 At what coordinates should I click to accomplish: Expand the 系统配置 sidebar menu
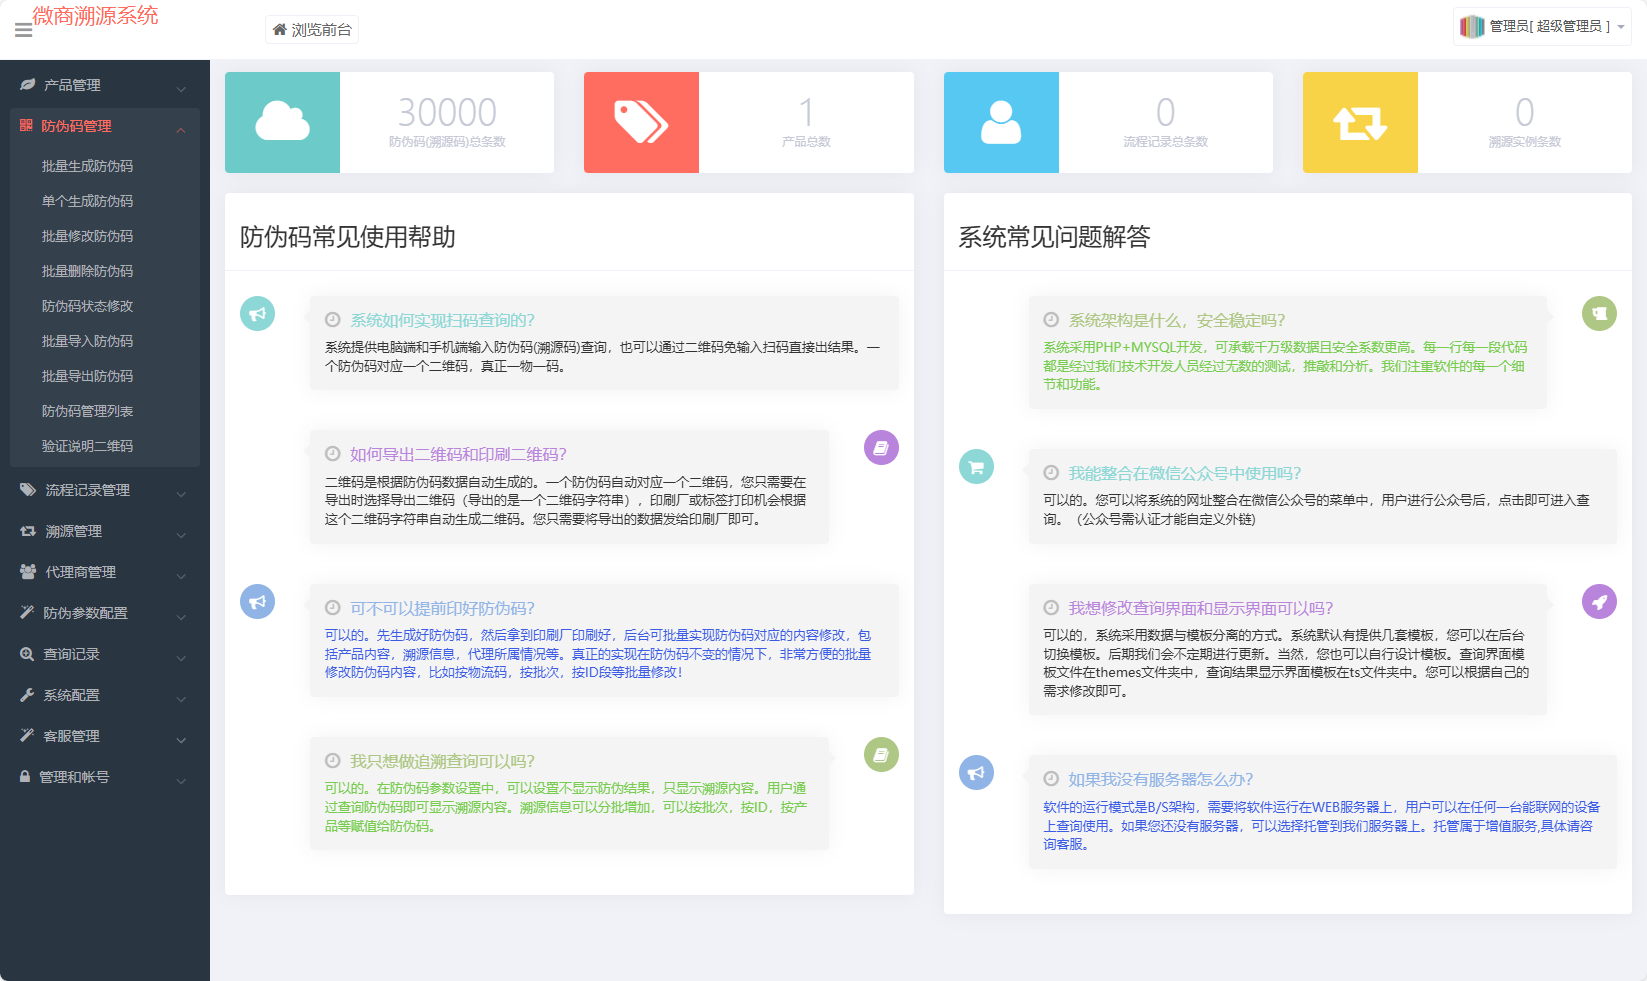pyautogui.click(x=104, y=695)
